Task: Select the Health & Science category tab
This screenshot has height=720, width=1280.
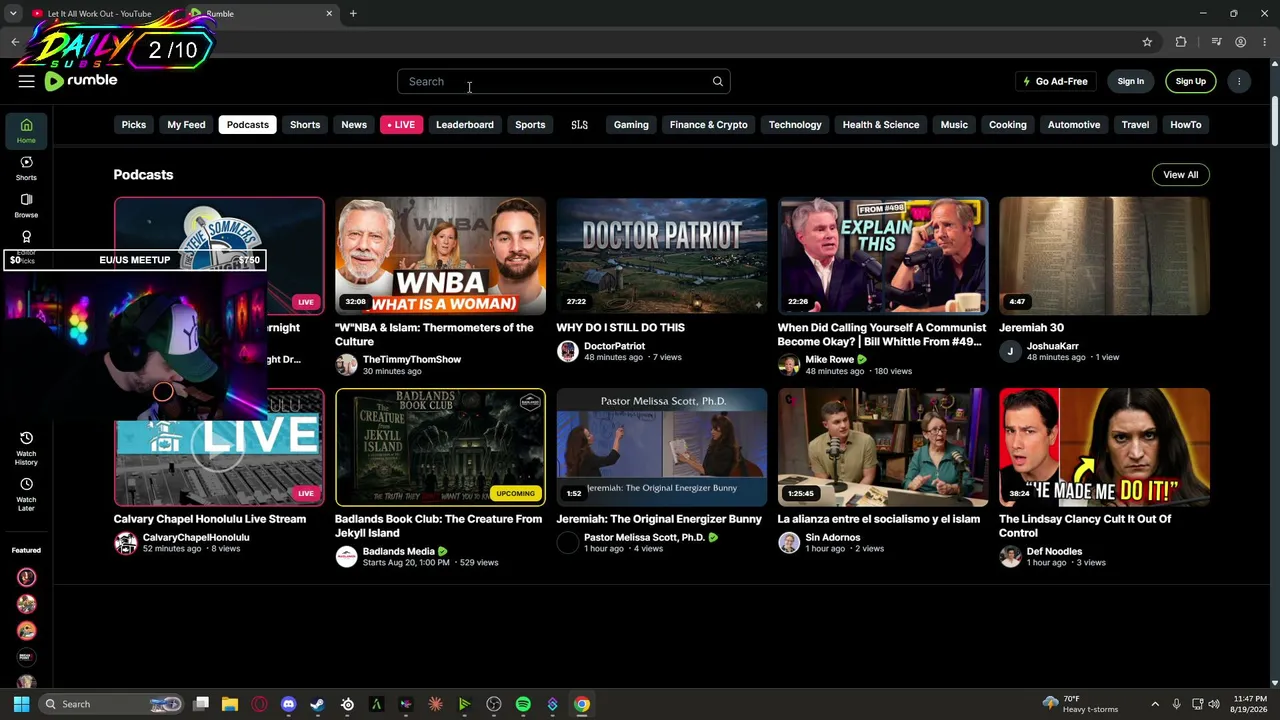Action: pyautogui.click(x=881, y=125)
